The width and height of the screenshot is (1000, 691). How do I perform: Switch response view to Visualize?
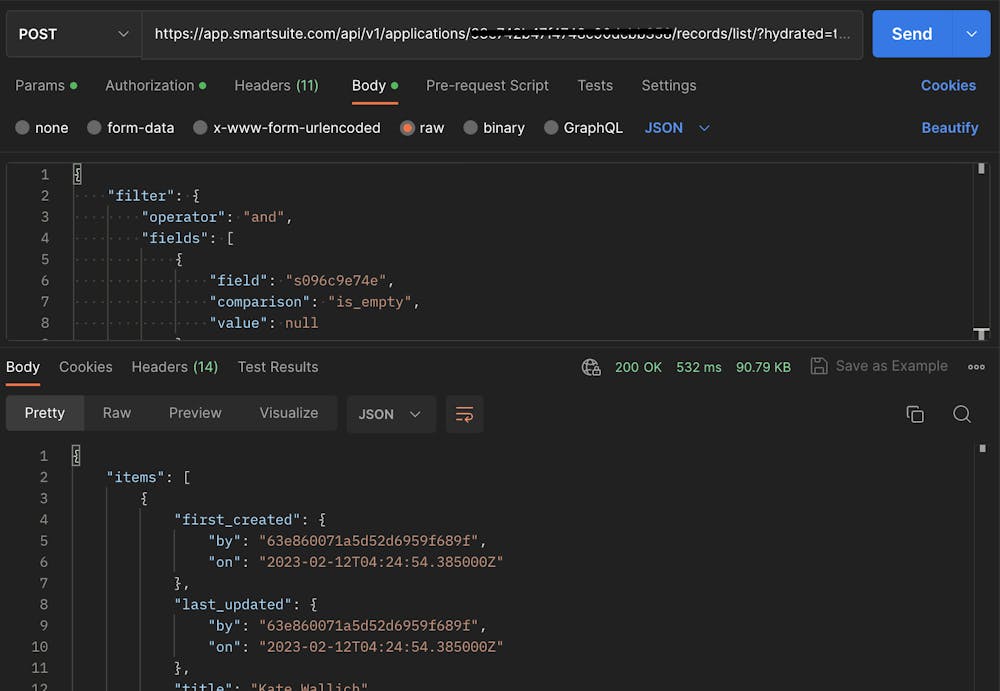pyautogui.click(x=288, y=413)
